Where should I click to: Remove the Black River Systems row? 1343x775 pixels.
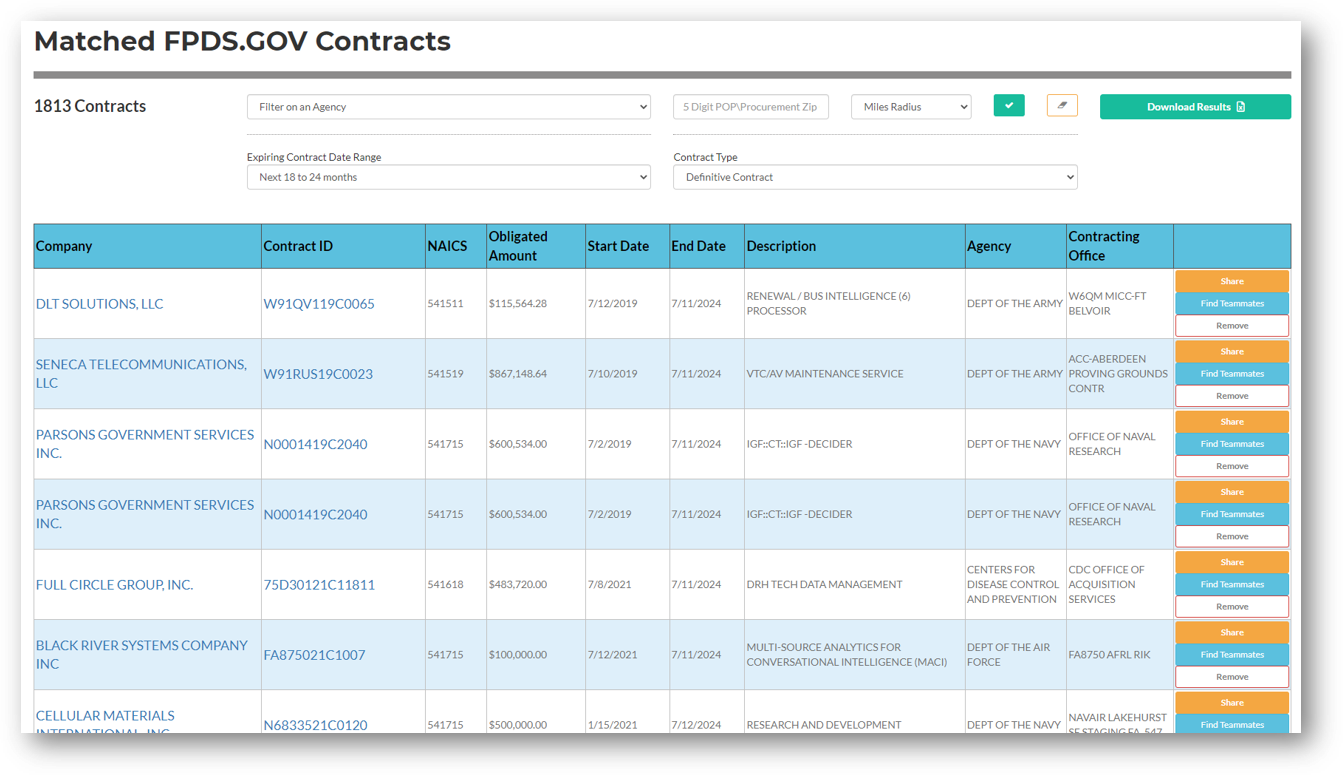[1232, 676]
